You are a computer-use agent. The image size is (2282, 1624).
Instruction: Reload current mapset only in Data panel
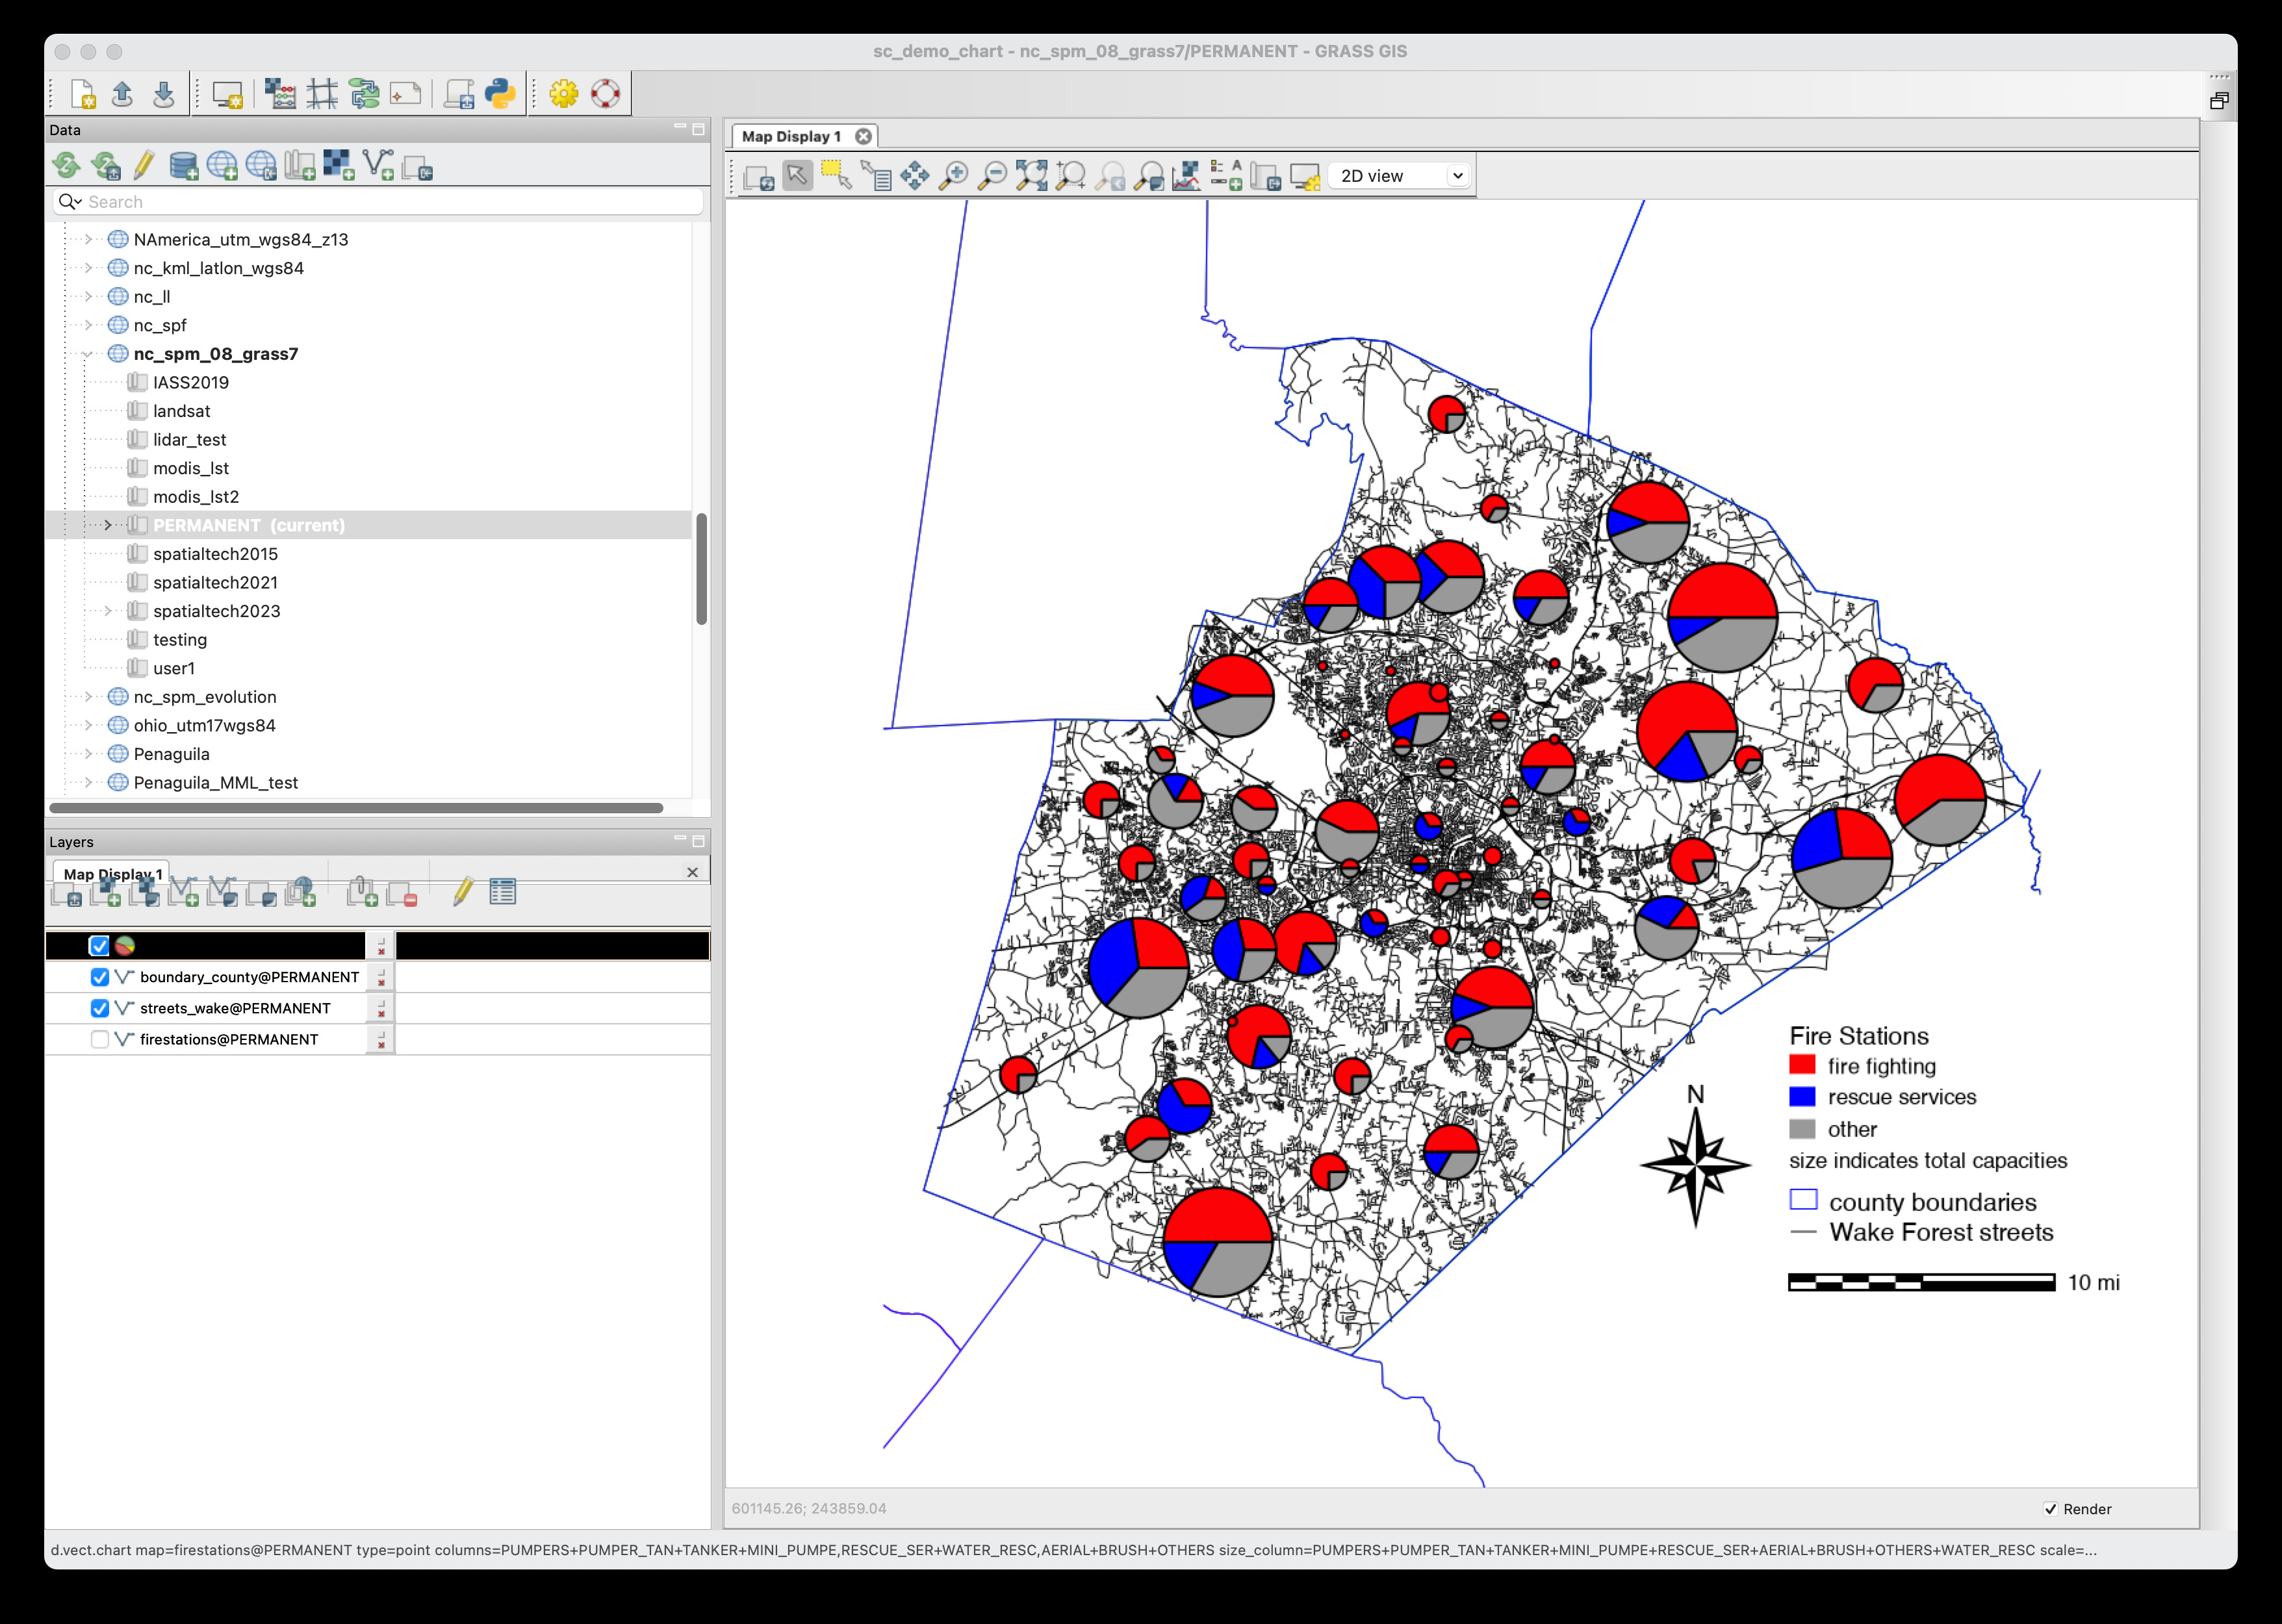tap(106, 165)
